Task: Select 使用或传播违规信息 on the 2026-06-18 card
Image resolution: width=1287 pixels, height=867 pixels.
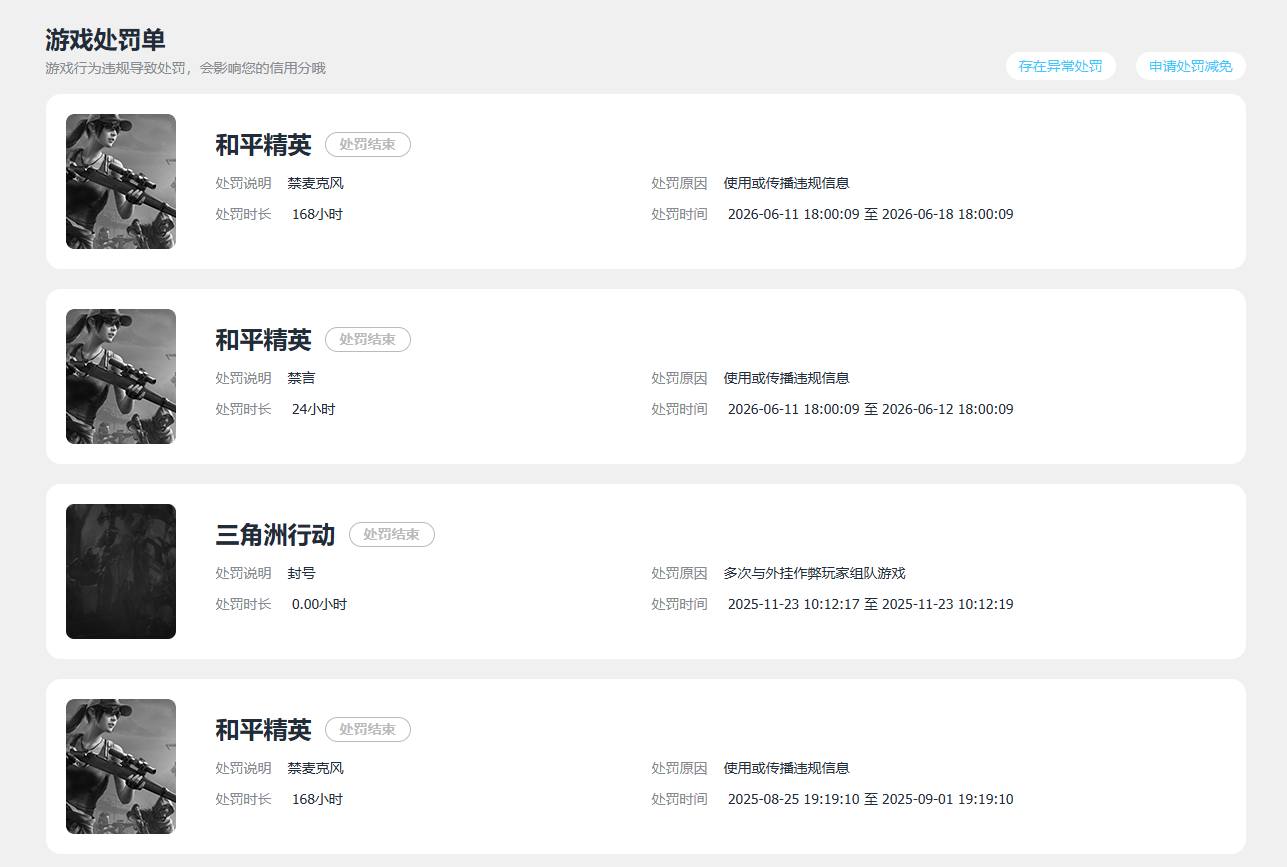Action: [786, 183]
